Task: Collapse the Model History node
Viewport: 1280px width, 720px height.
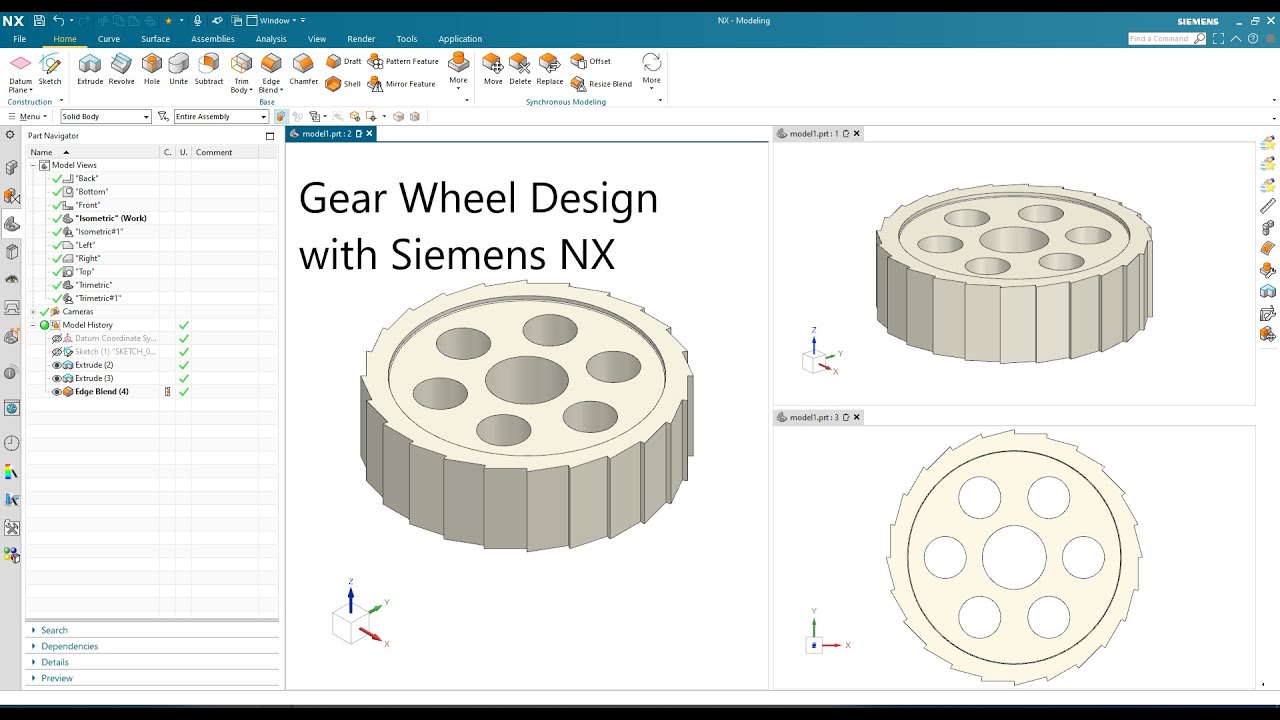Action: pyautogui.click(x=32, y=325)
